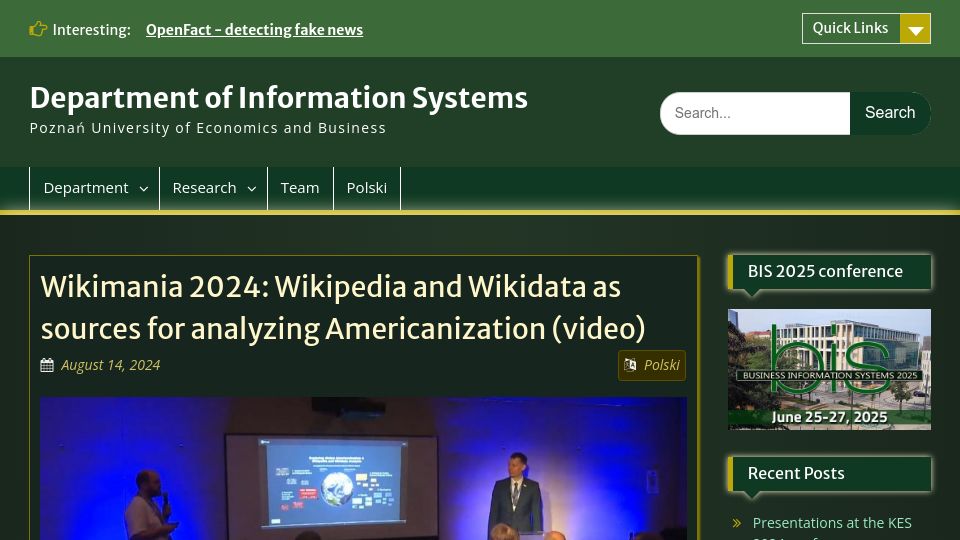Expand the Department submenu chevron
960x540 pixels.
click(x=144, y=189)
